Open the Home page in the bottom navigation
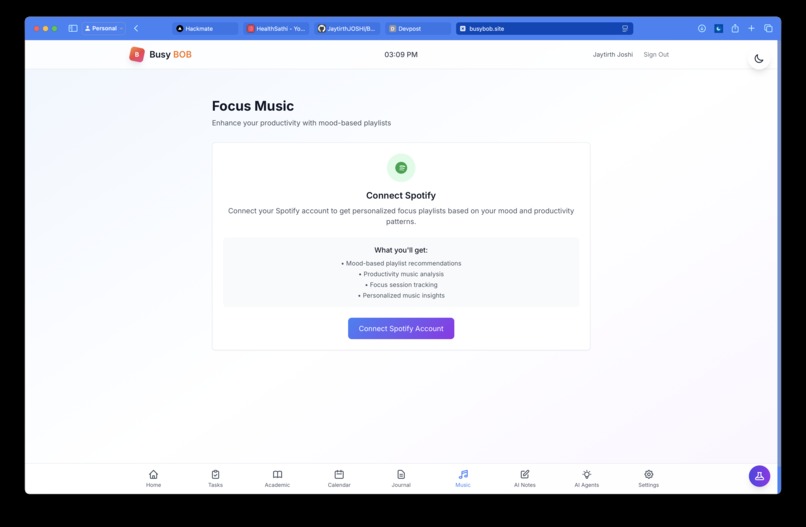Viewport: 806px width, 527px height. click(153, 478)
